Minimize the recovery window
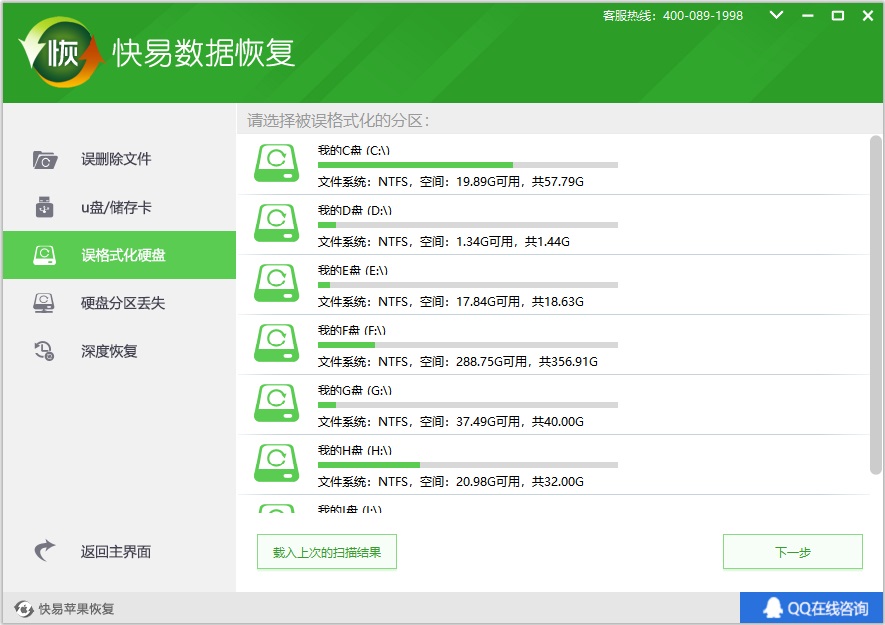Screen dimensions: 885x625 (x=808, y=16)
